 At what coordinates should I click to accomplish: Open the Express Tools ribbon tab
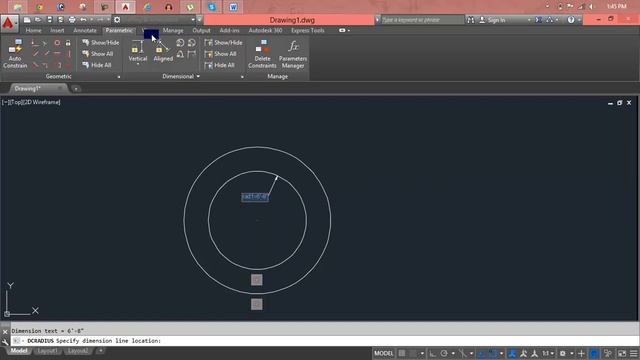point(307,31)
